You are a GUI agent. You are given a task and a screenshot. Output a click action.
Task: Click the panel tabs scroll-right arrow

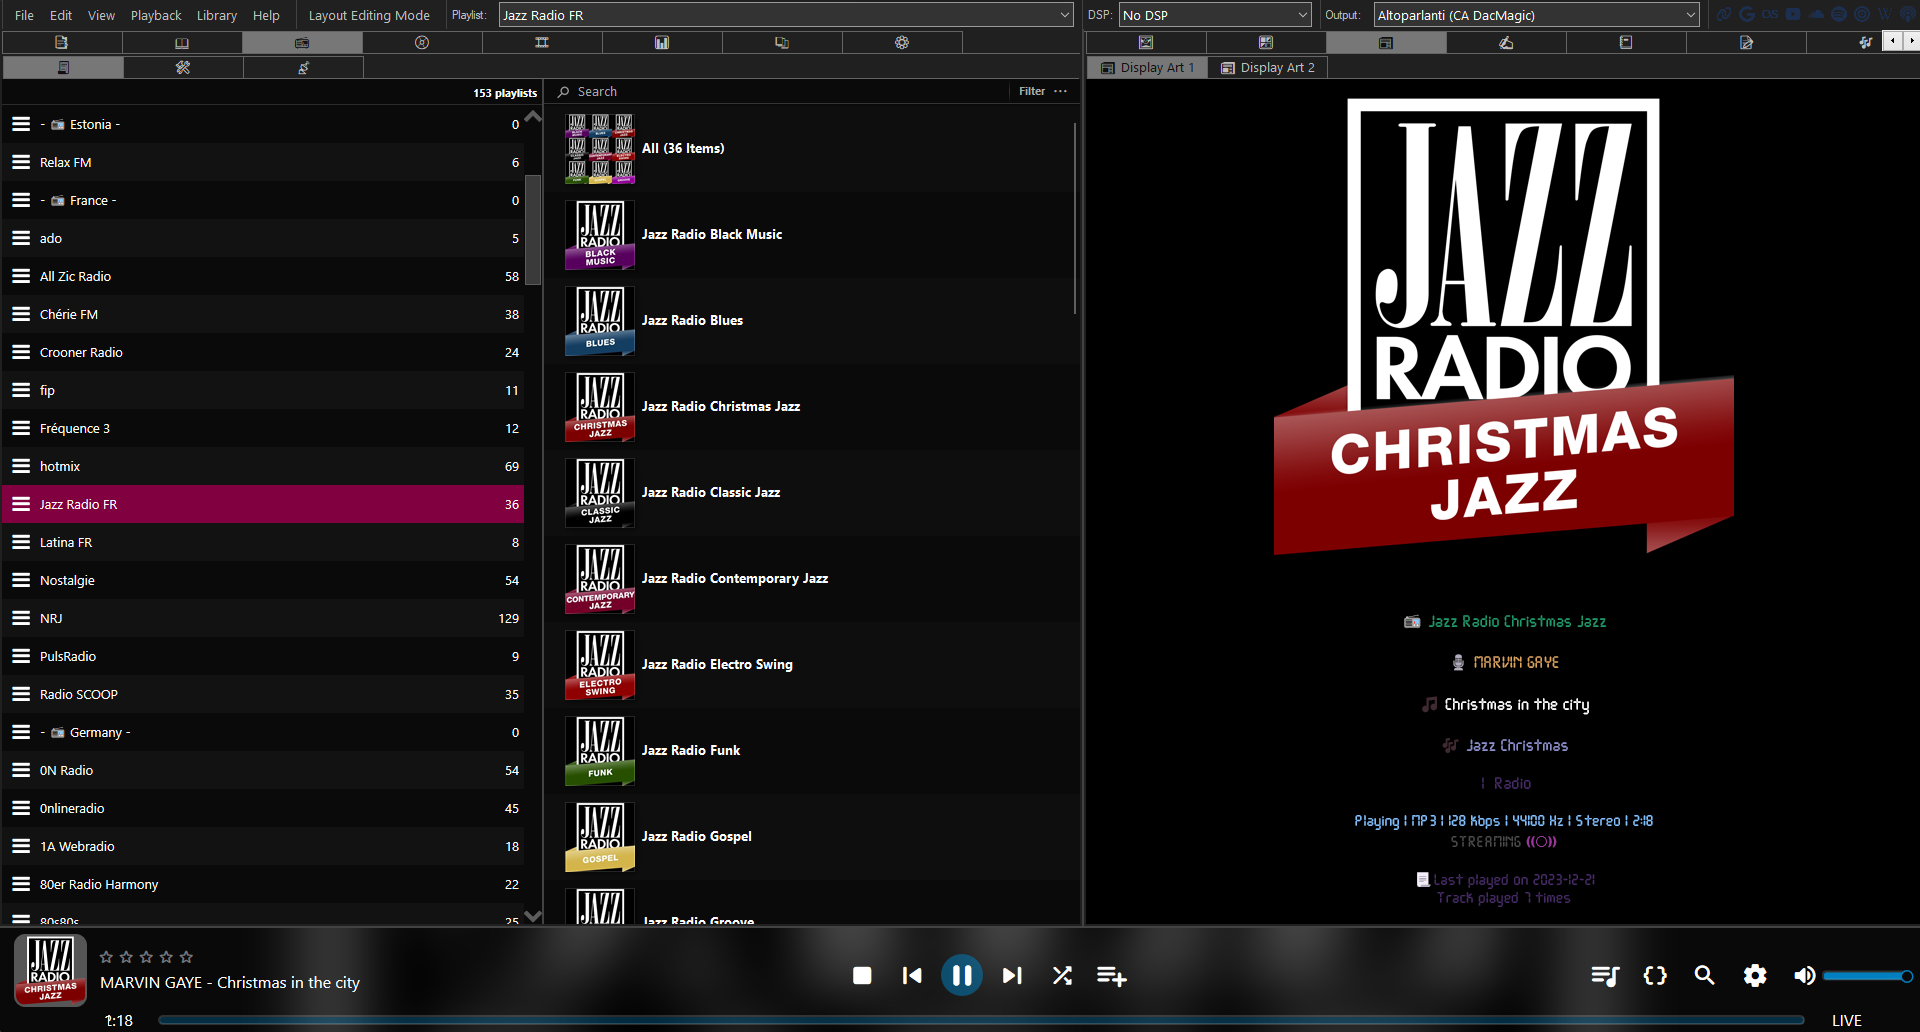[1910, 41]
